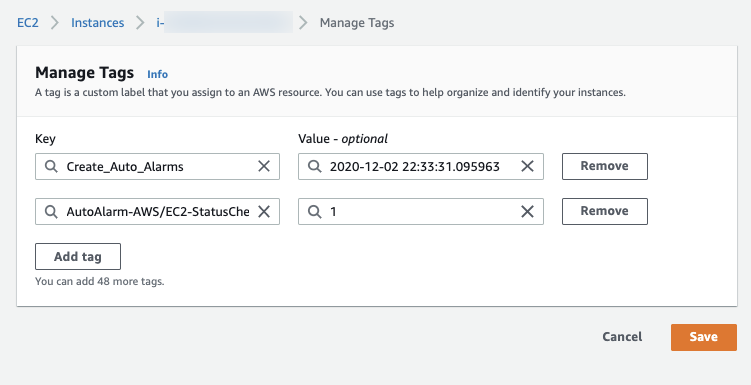751x385 pixels.
Task: Edit the value input containing 1
Action: [x=421, y=211]
